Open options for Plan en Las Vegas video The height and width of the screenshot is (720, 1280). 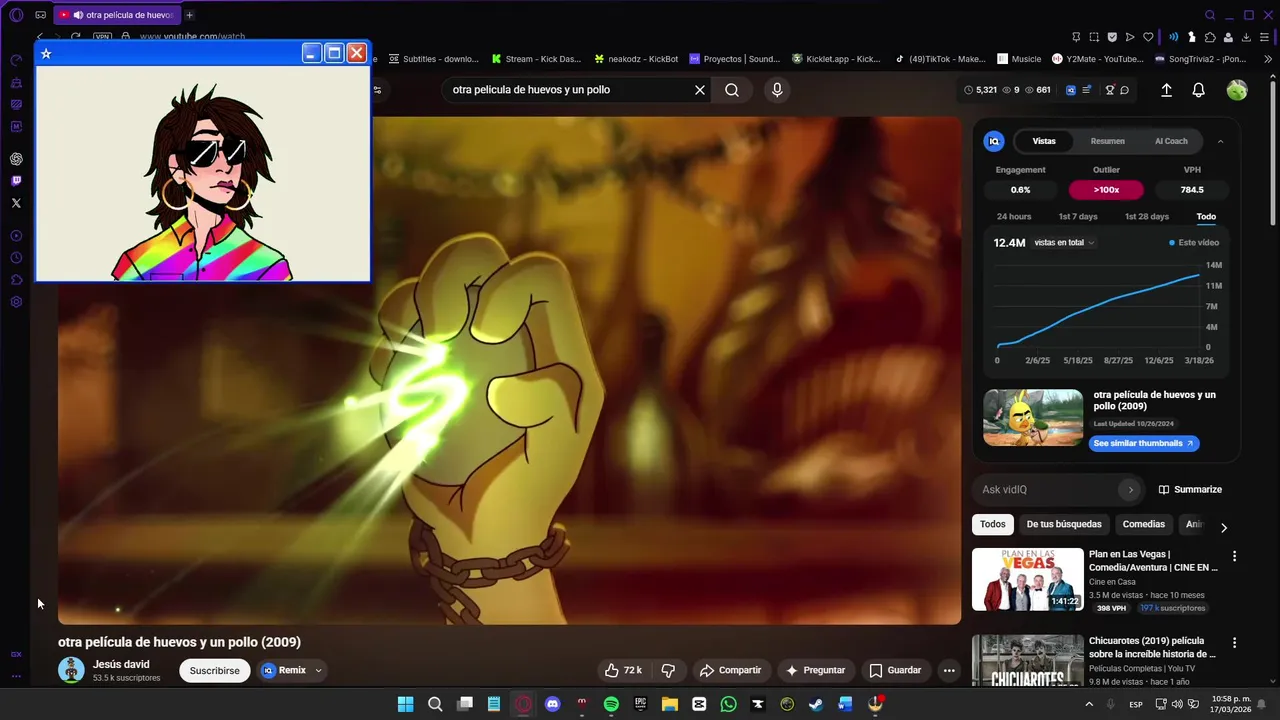click(1234, 556)
